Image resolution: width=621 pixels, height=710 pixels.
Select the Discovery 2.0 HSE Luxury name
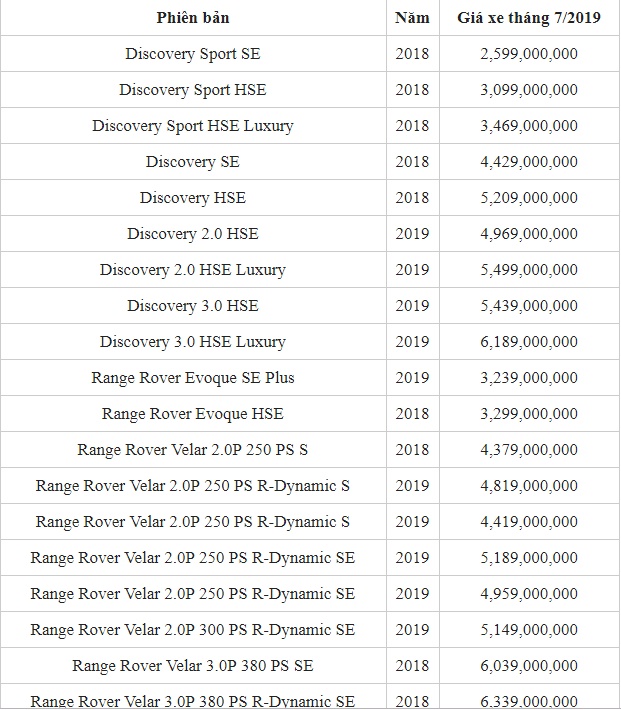pyautogui.click(x=192, y=270)
